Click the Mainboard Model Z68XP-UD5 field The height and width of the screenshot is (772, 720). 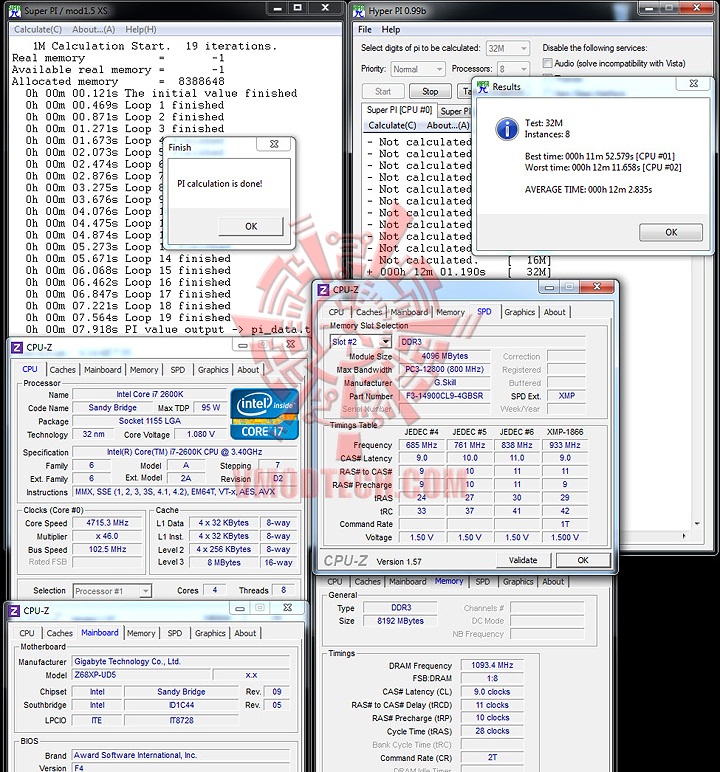pyautogui.click(x=142, y=675)
